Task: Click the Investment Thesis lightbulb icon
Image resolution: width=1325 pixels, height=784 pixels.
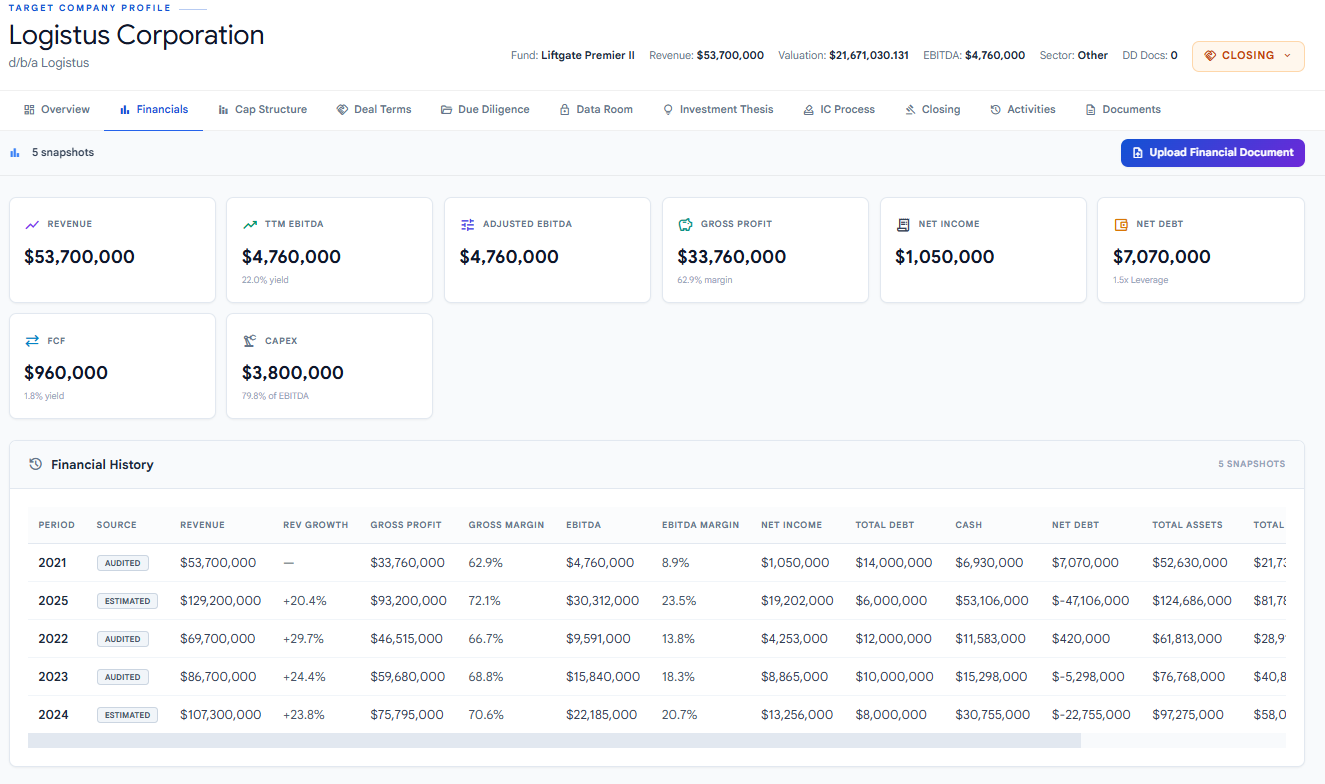Action: [668, 110]
